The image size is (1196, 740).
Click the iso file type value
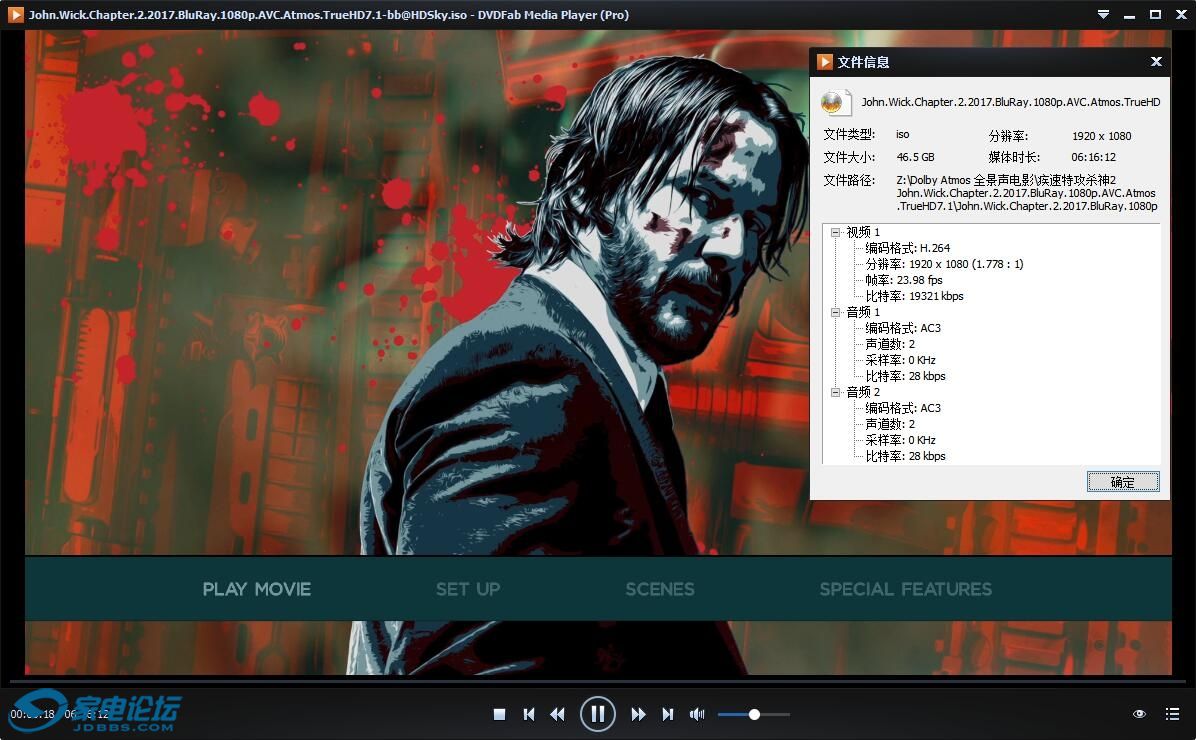902,134
